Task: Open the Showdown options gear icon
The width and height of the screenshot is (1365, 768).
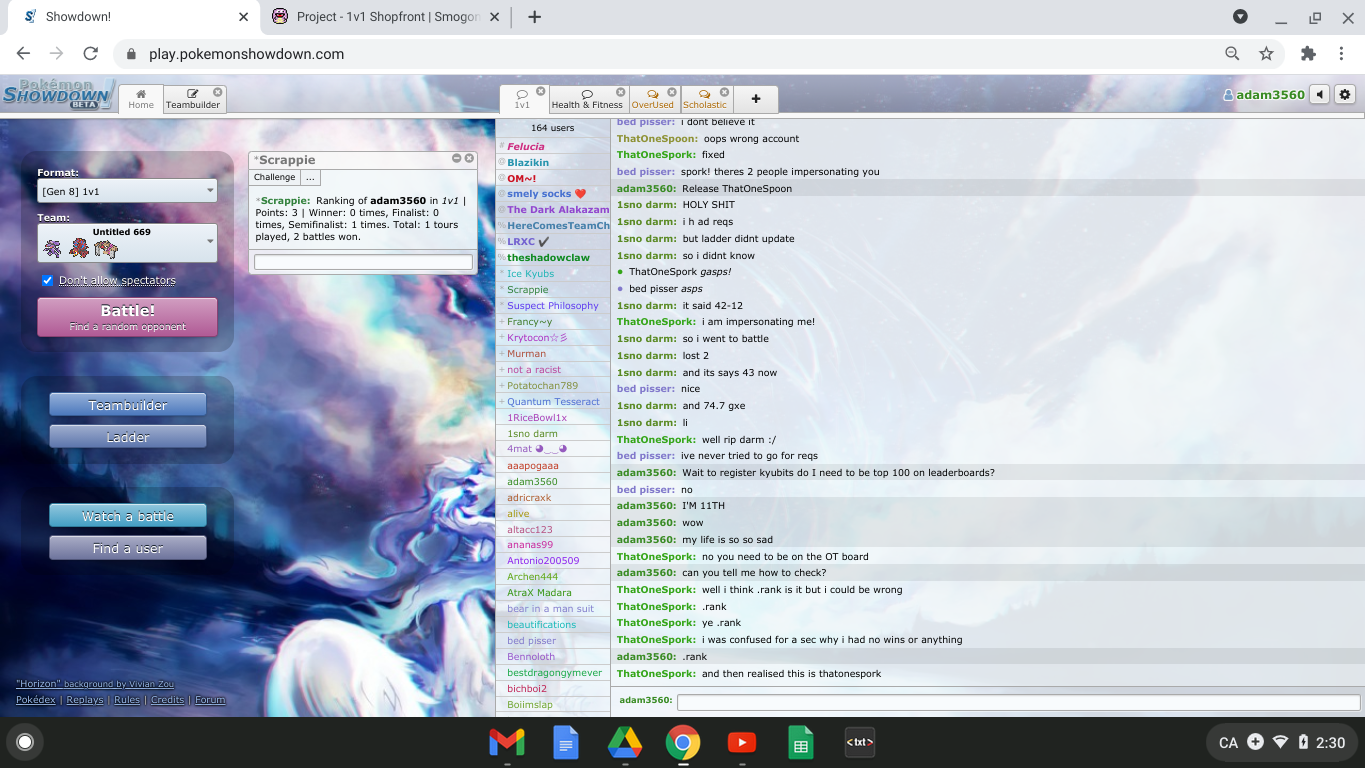Action: (1345, 94)
